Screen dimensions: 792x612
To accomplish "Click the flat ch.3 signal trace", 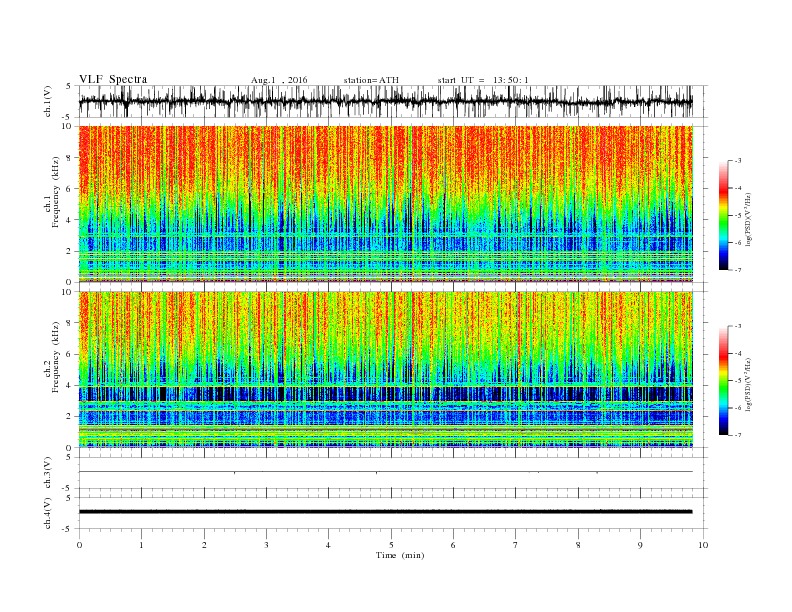I will tap(385, 472).
